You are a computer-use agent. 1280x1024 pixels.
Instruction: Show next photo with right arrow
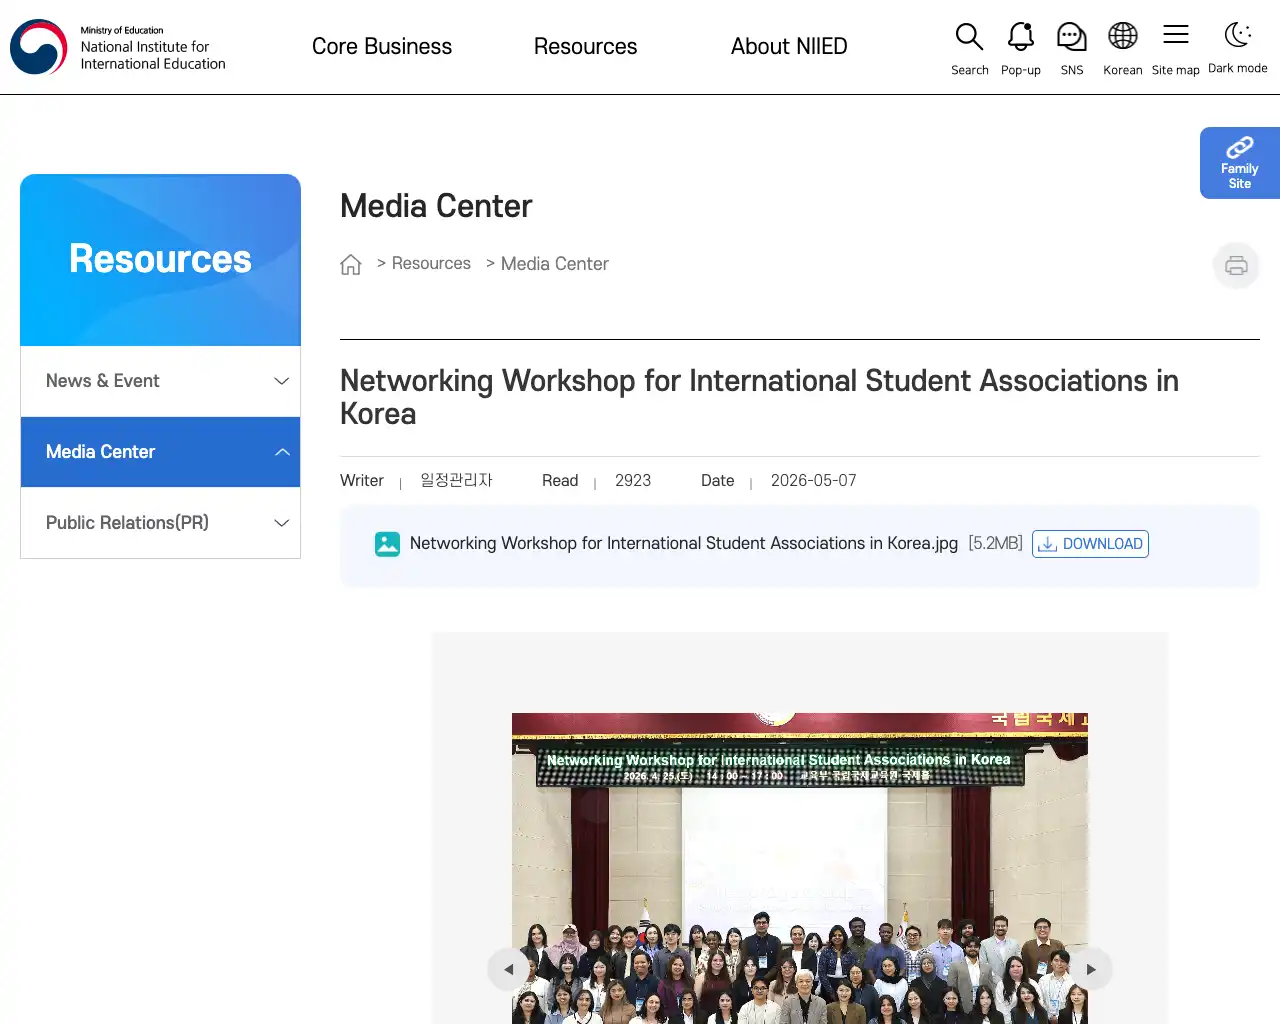tap(1091, 969)
